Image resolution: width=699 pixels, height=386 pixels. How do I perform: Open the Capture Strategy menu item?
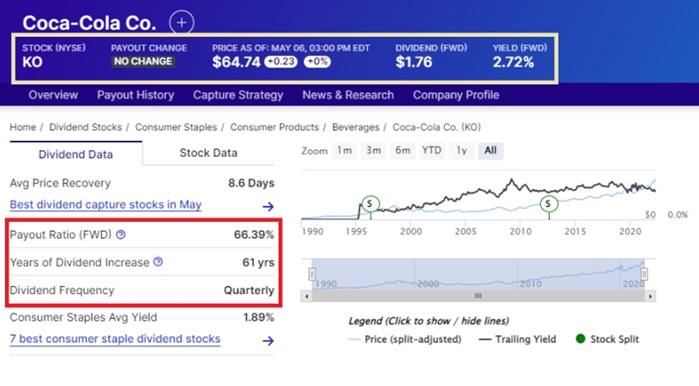(x=238, y=95)
